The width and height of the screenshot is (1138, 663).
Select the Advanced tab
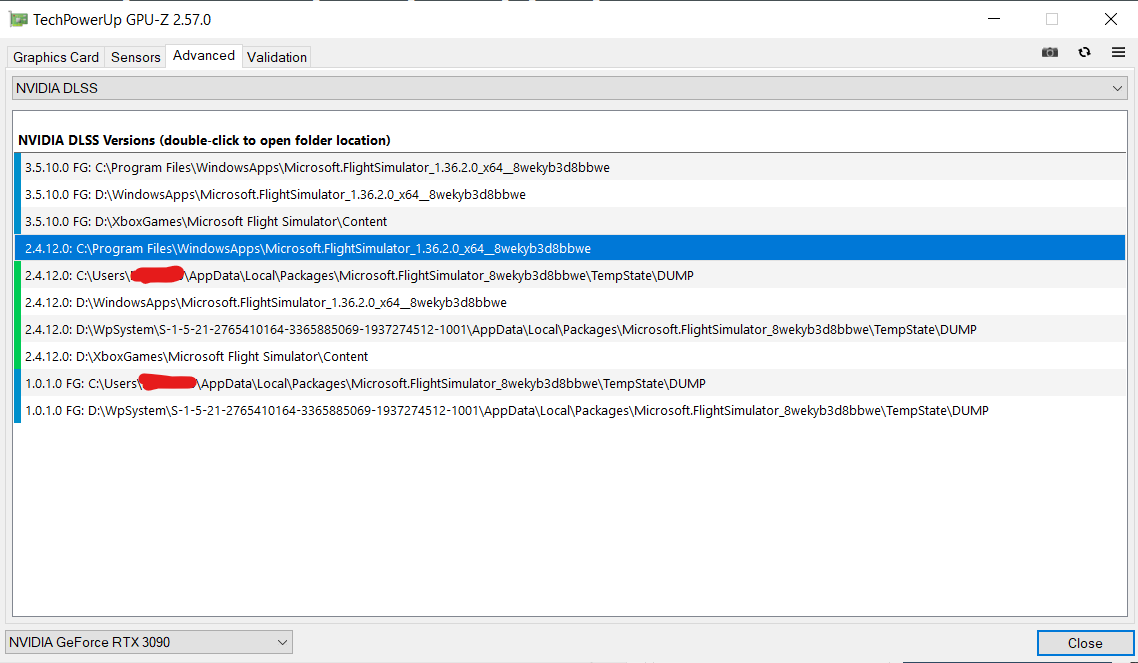tap(204, 56)
